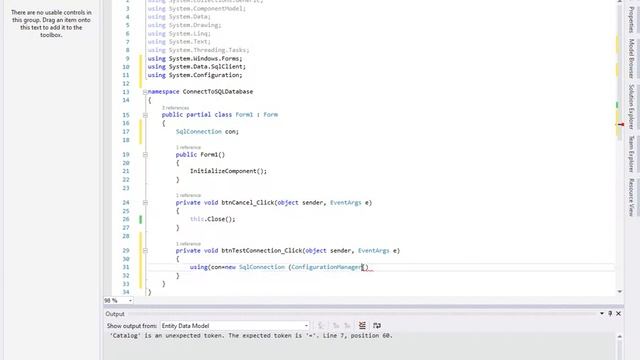Click EventArgs in btnCancel_Click signature
Image resolution: width=640 pixels, height=360 pixels.
[x=345, y=202]
